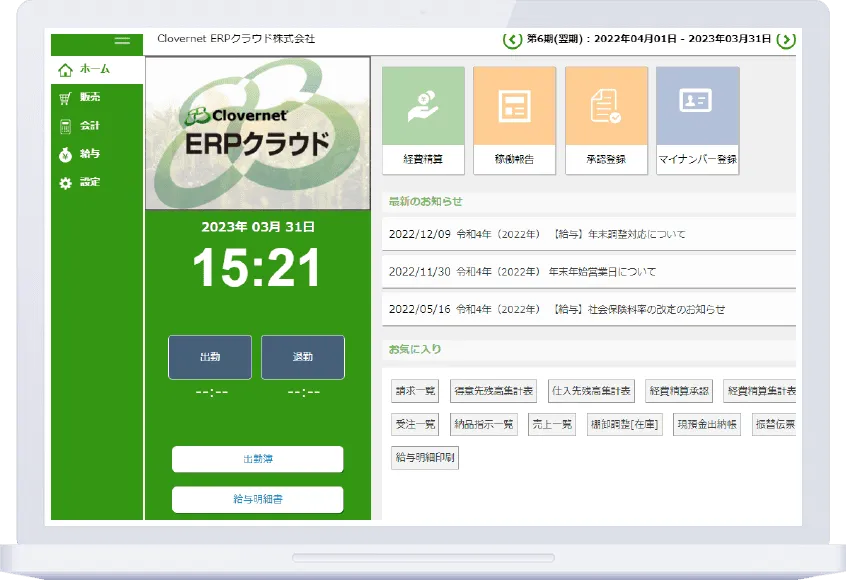Open the 2022/05/16 社会保険料率 notice

pyautogui.click(x=589, y=309)
